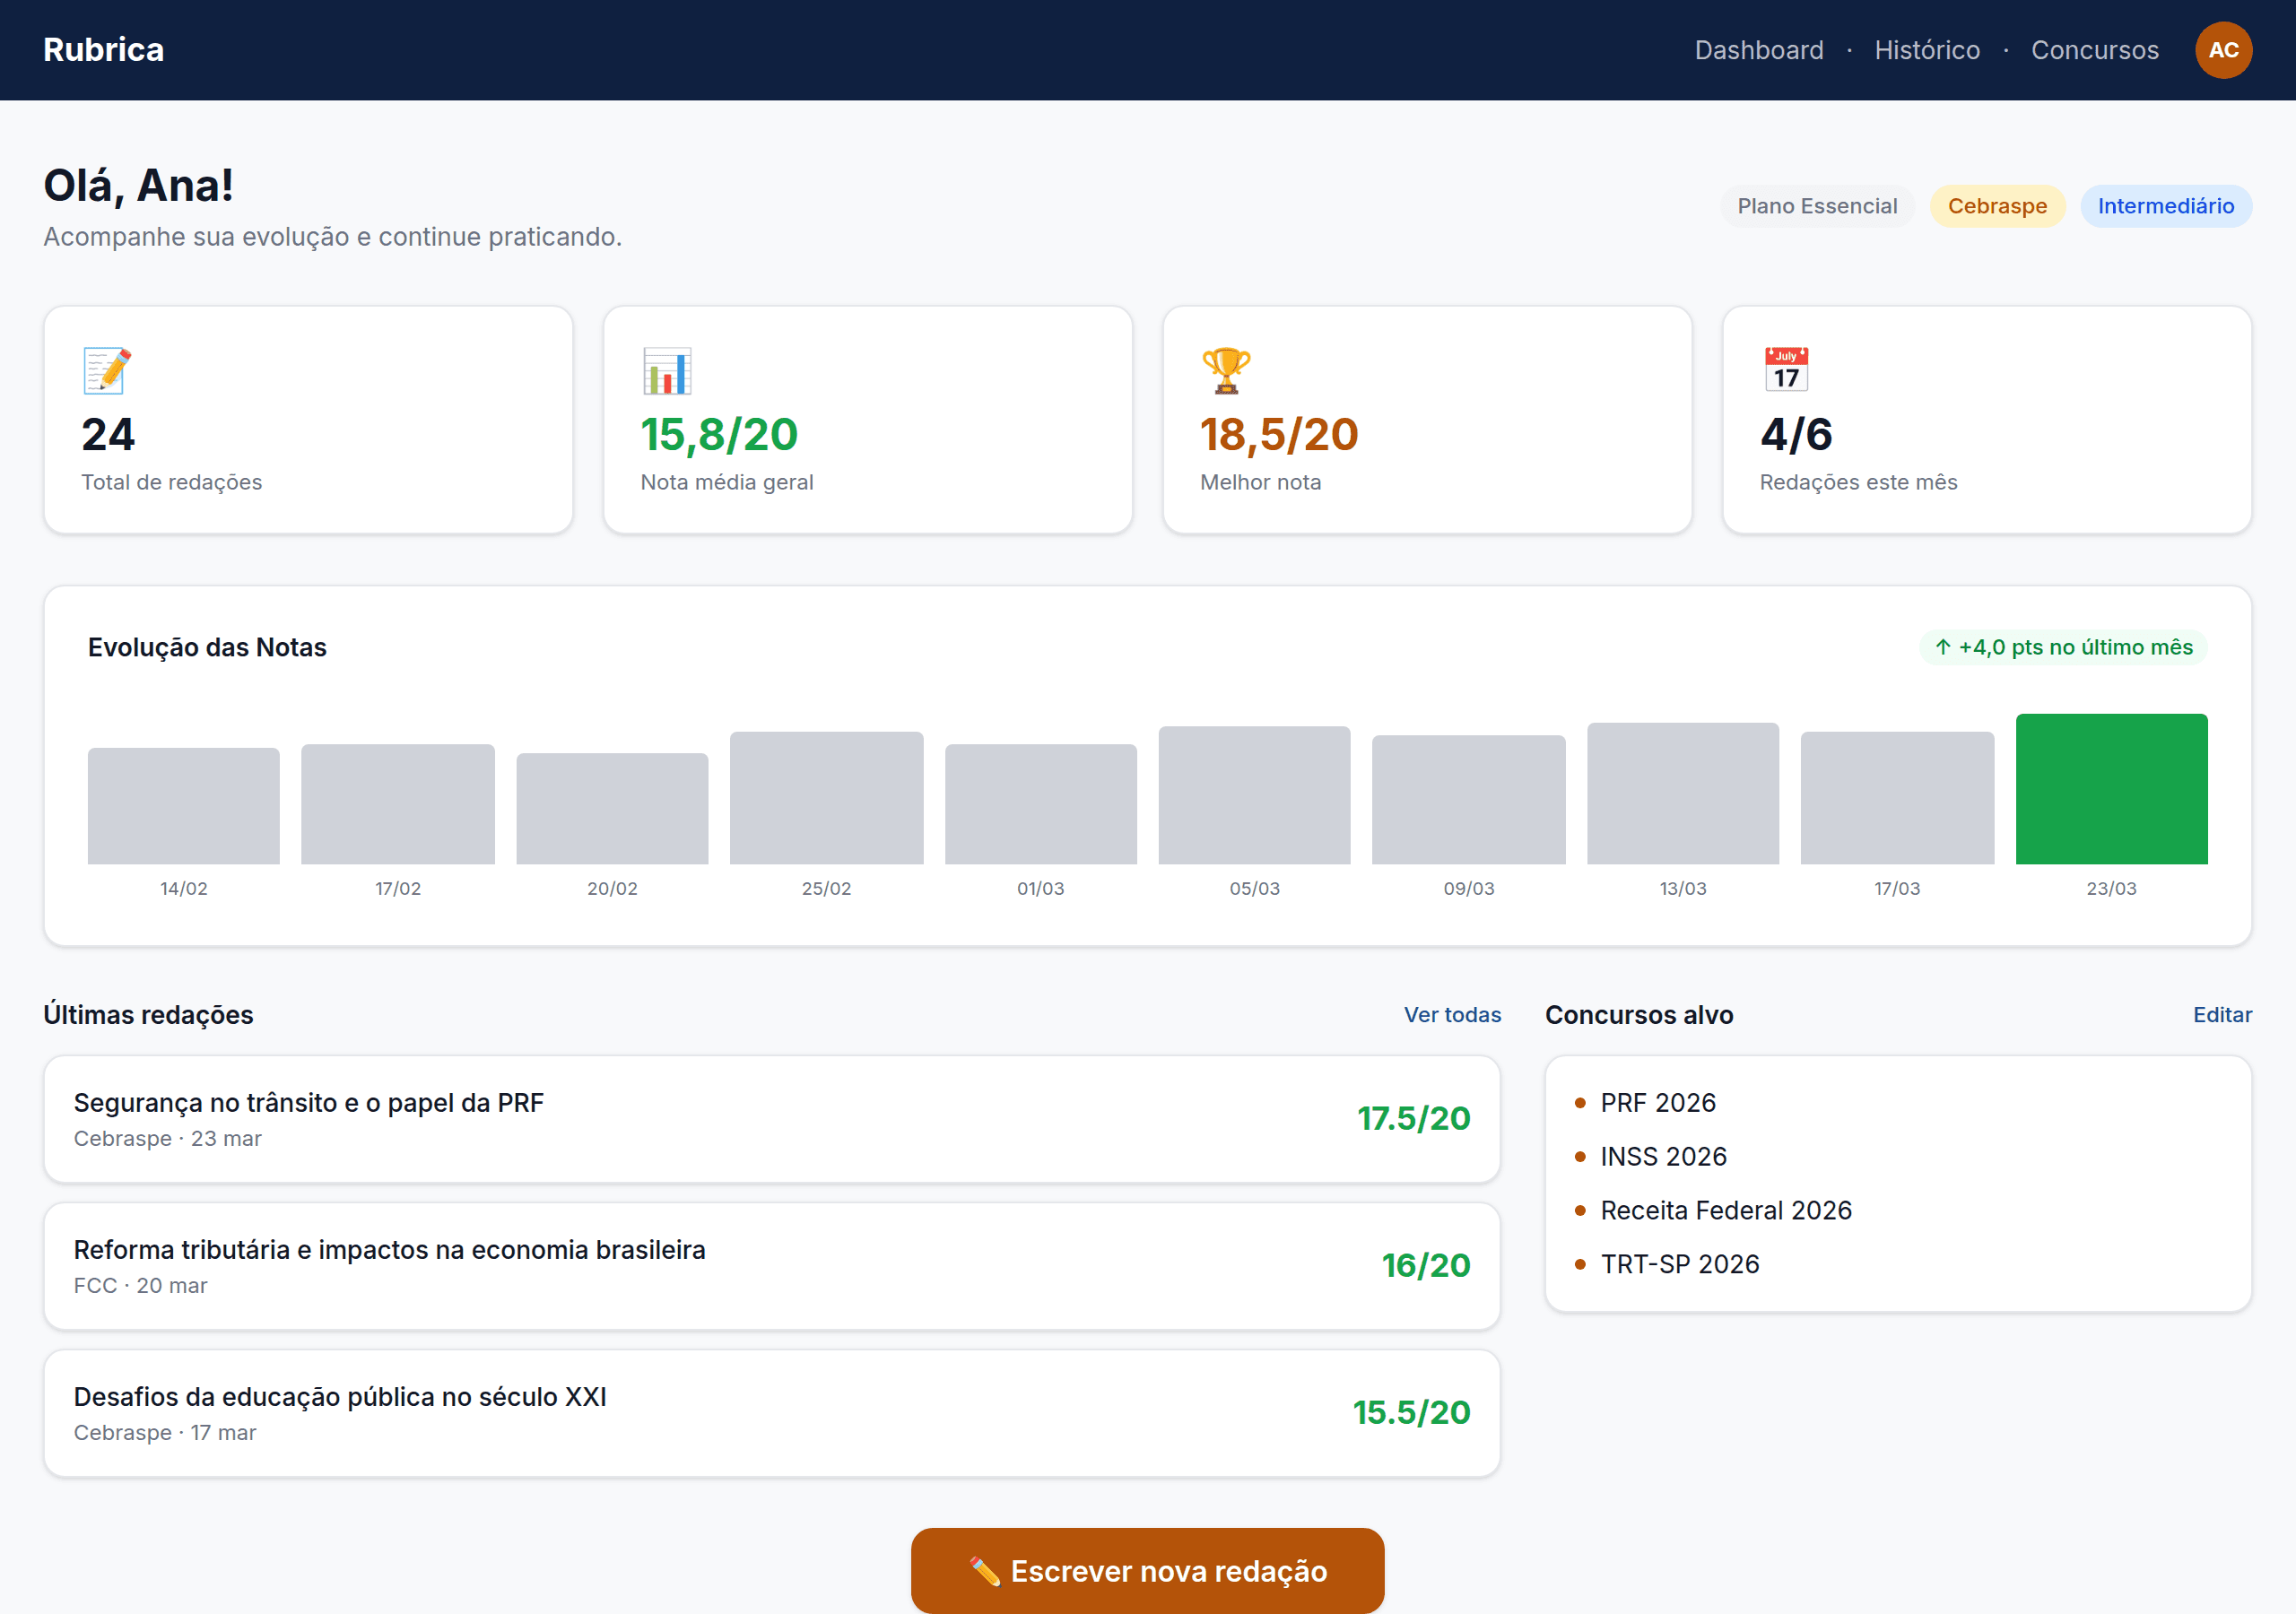Toggle the Cebraspe banca badge

pyautogui.click(x=1997, y=206)
